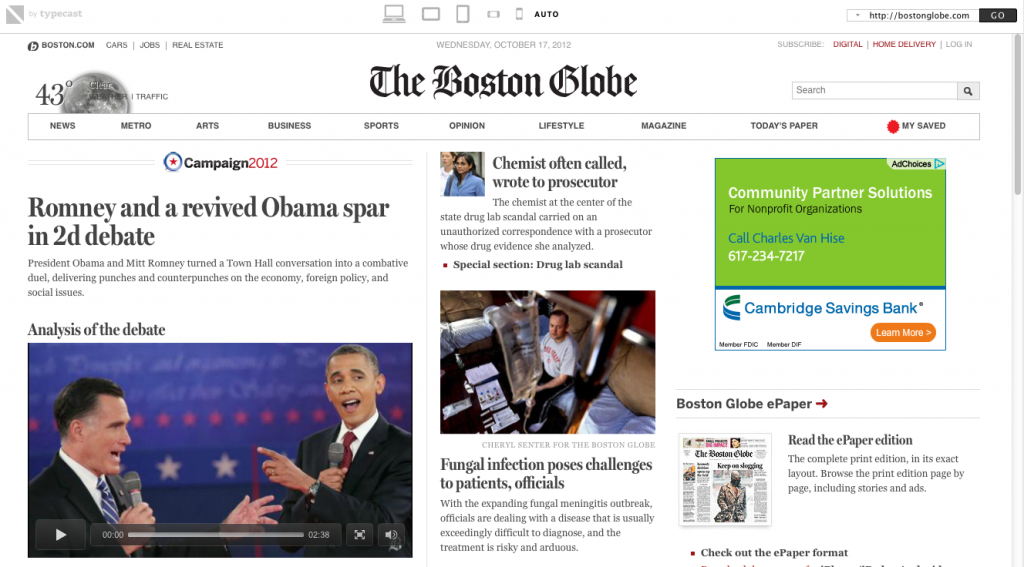Click the HOME DELIVERY subscribe link
The width and height of the screenshot is (1024, 567).
(904, 44)
